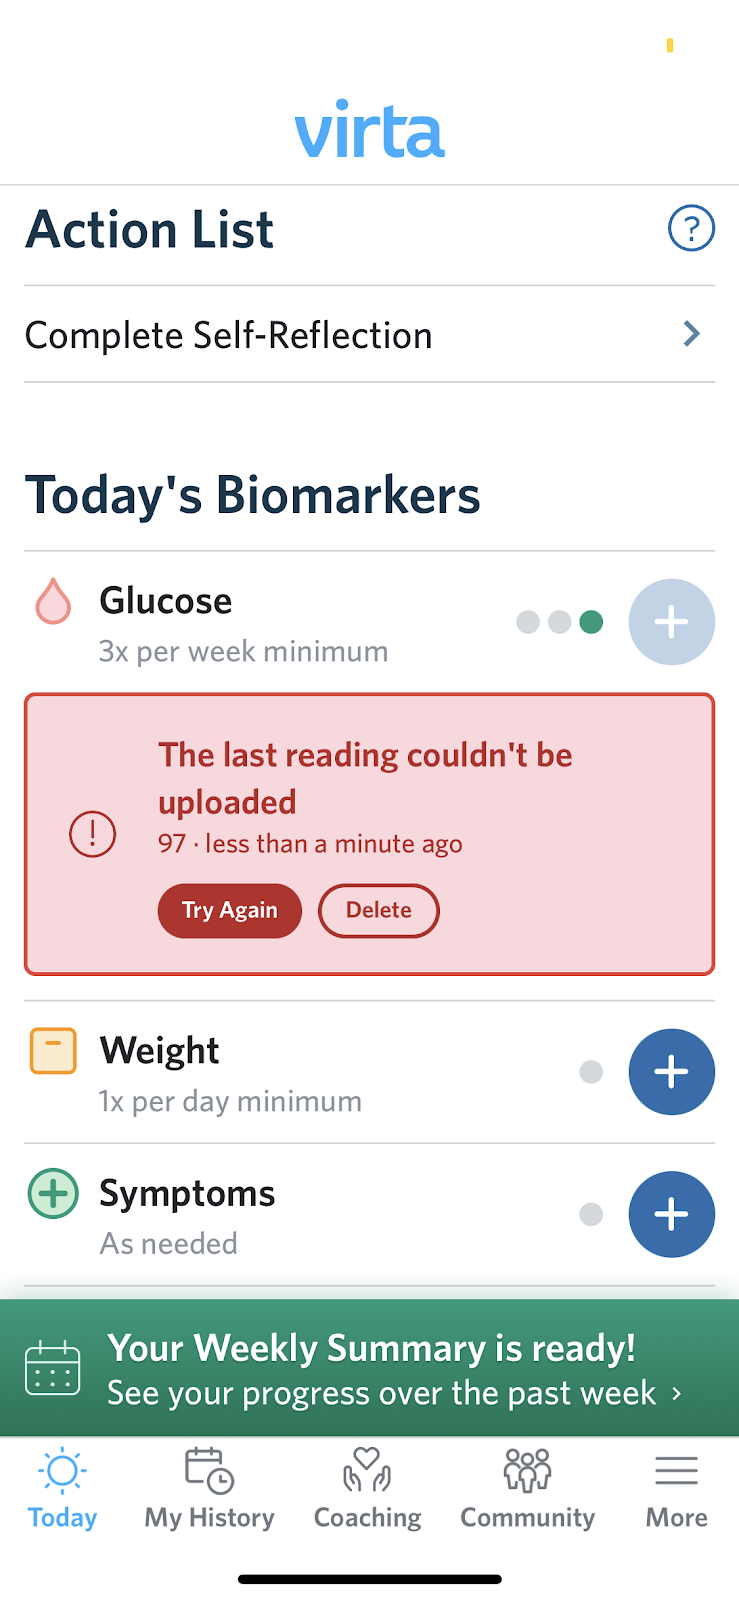Tap the pink glucose droplet icon
The image size is (739, 1600).
click(53, 602)
